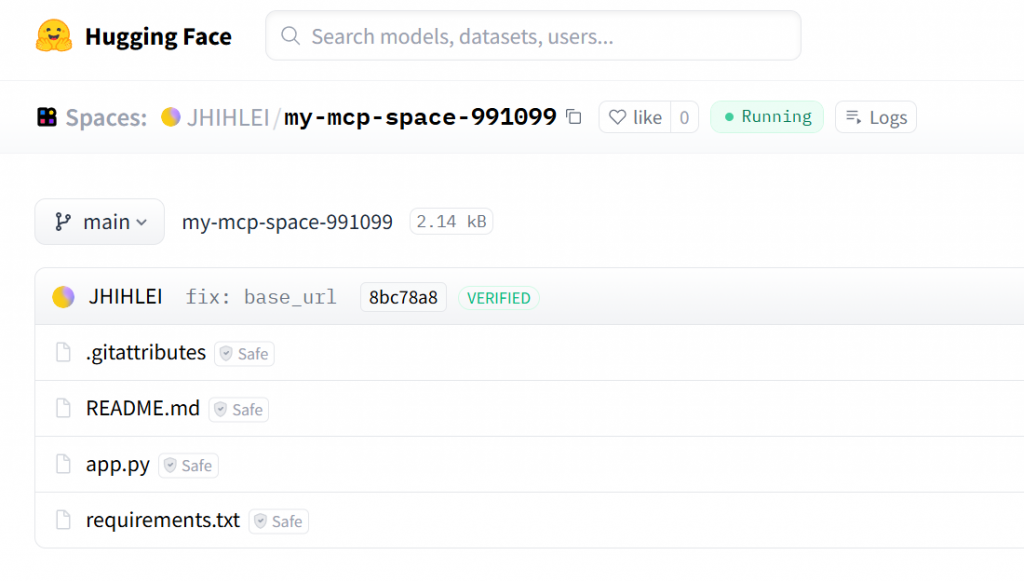Open the JHIHLEI profile link in header
Screen dimensions: 1024x582
[228, 118]
